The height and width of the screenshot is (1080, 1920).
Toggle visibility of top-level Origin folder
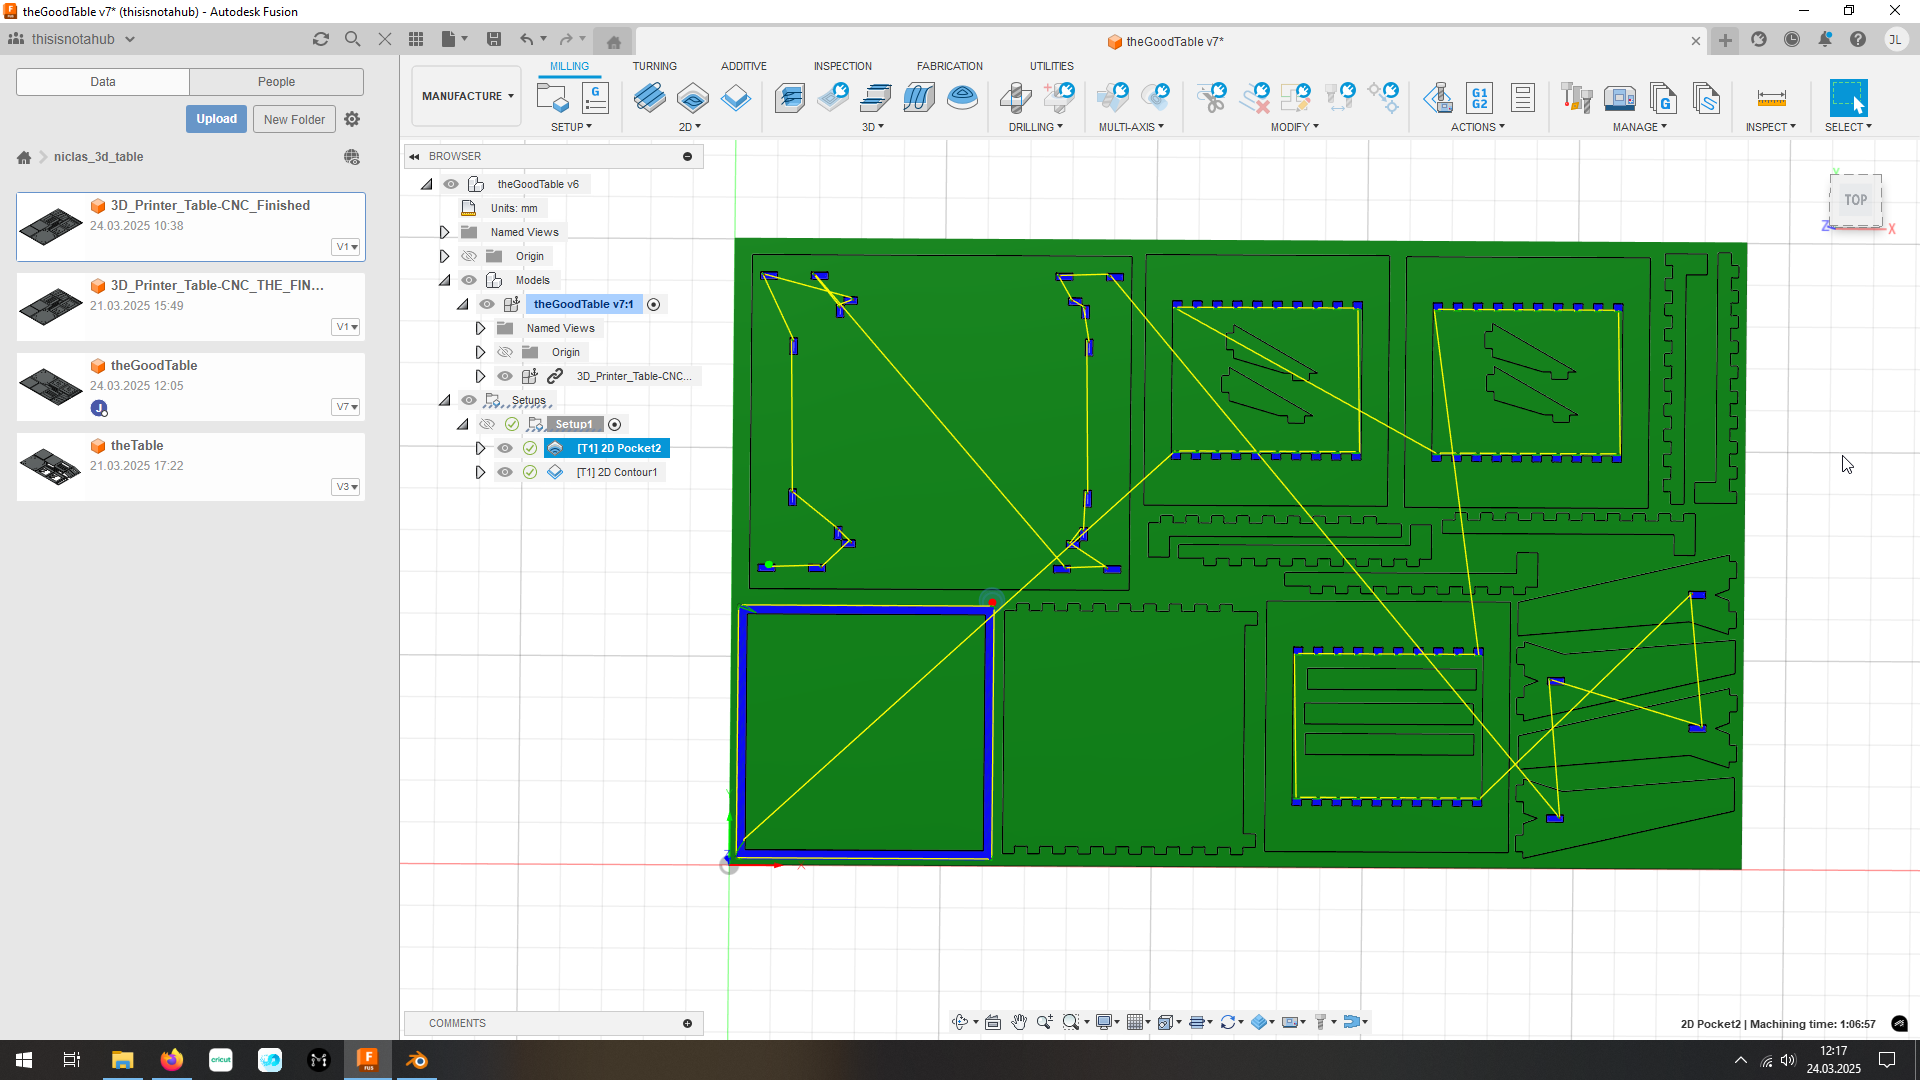click(469, 256)
